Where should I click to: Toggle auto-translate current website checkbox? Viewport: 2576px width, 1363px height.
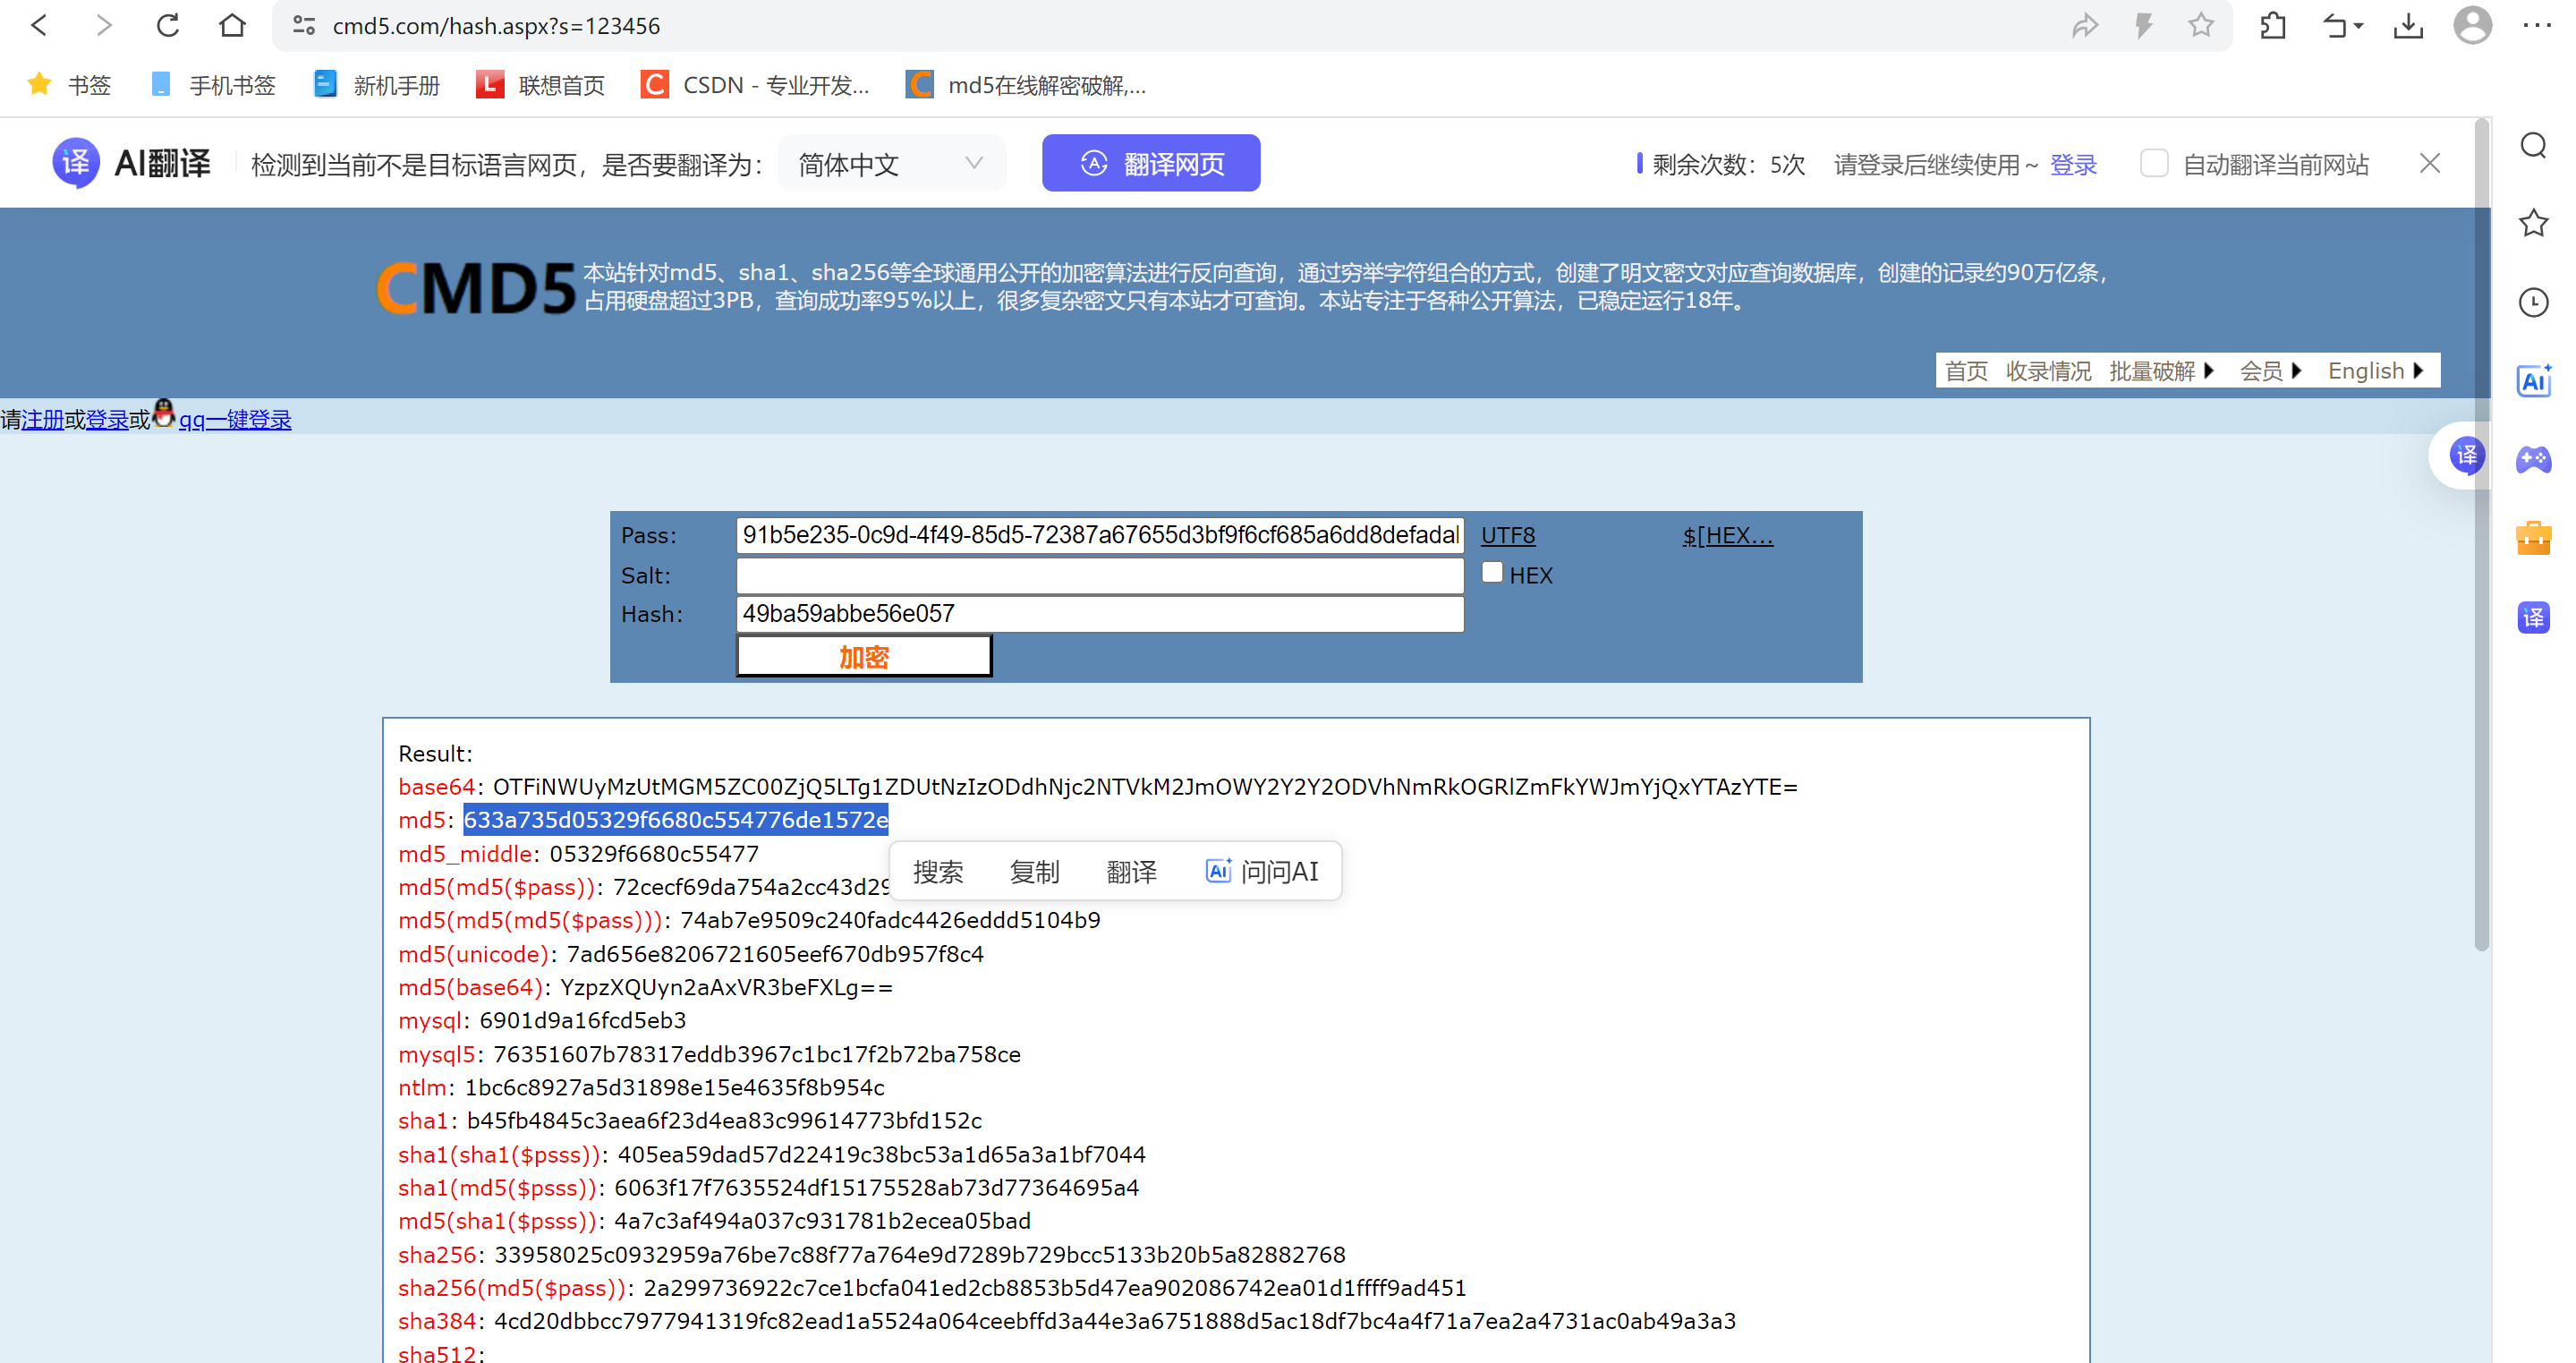(2153, 164)
